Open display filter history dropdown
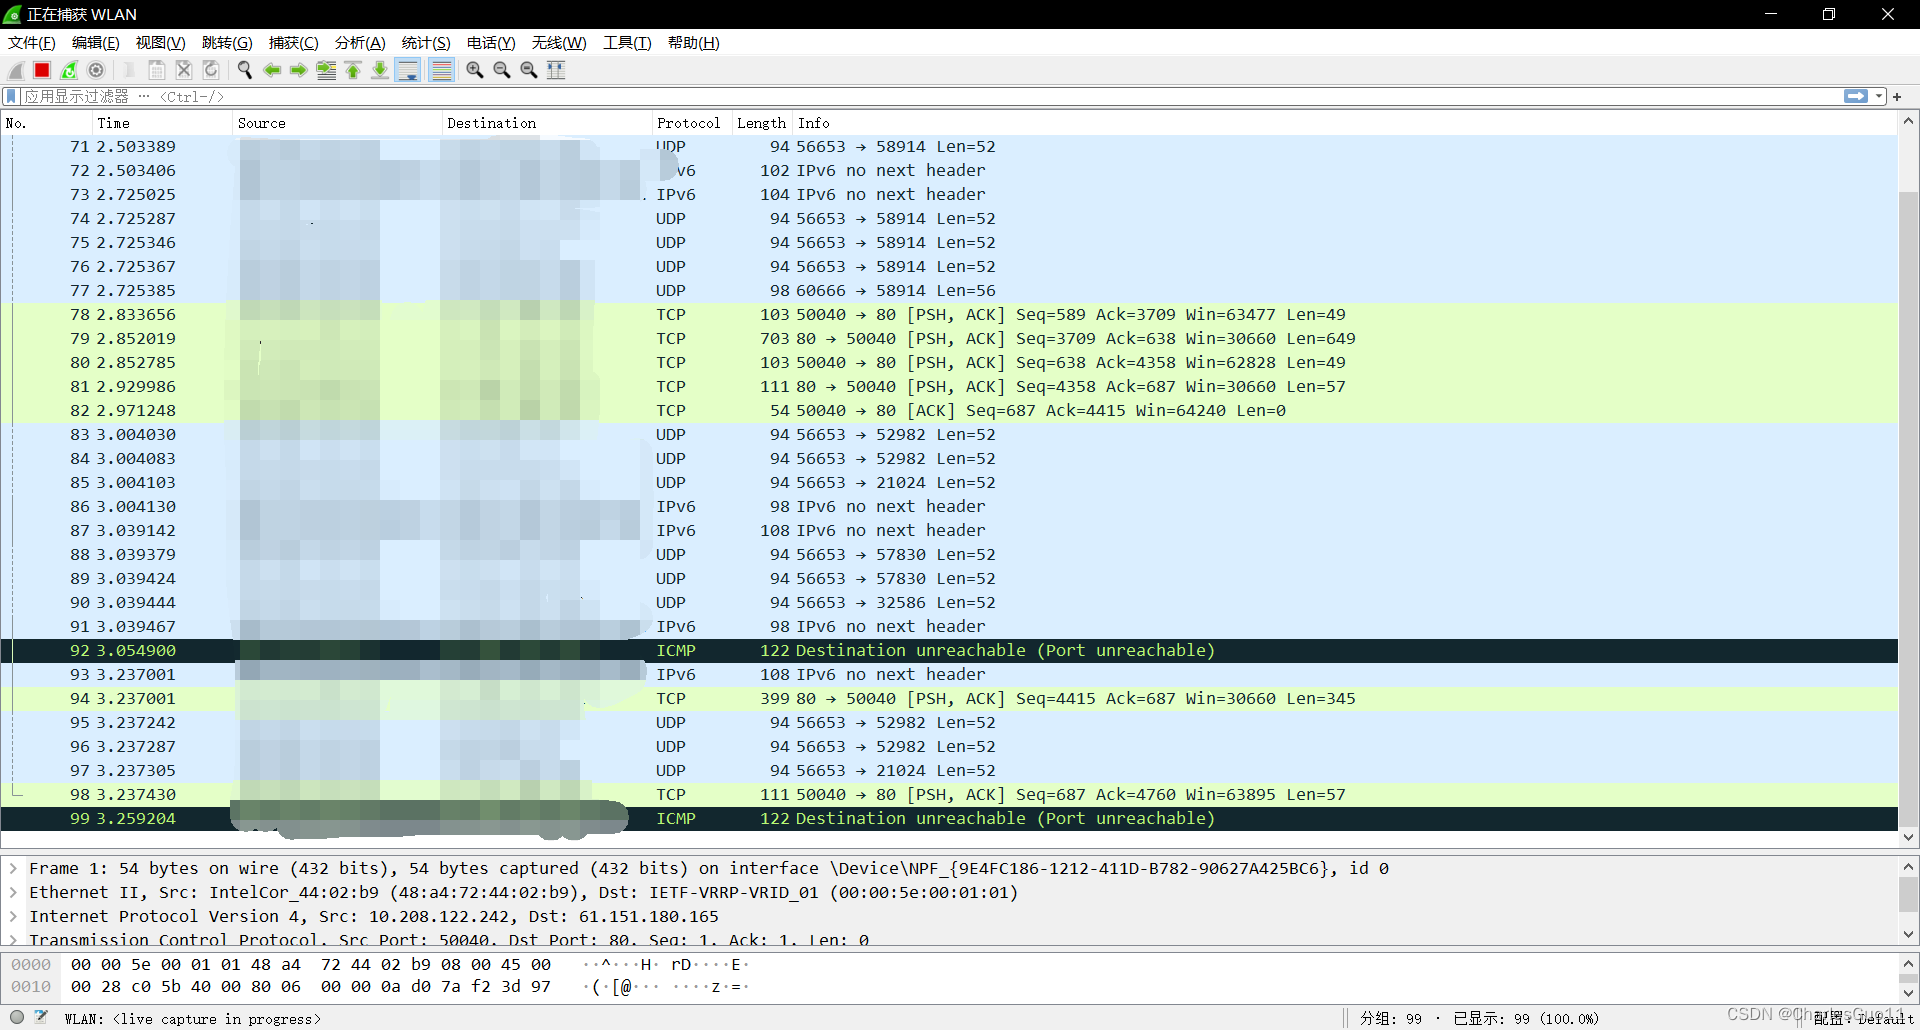1920x1030 pixels. (1879, 96)
